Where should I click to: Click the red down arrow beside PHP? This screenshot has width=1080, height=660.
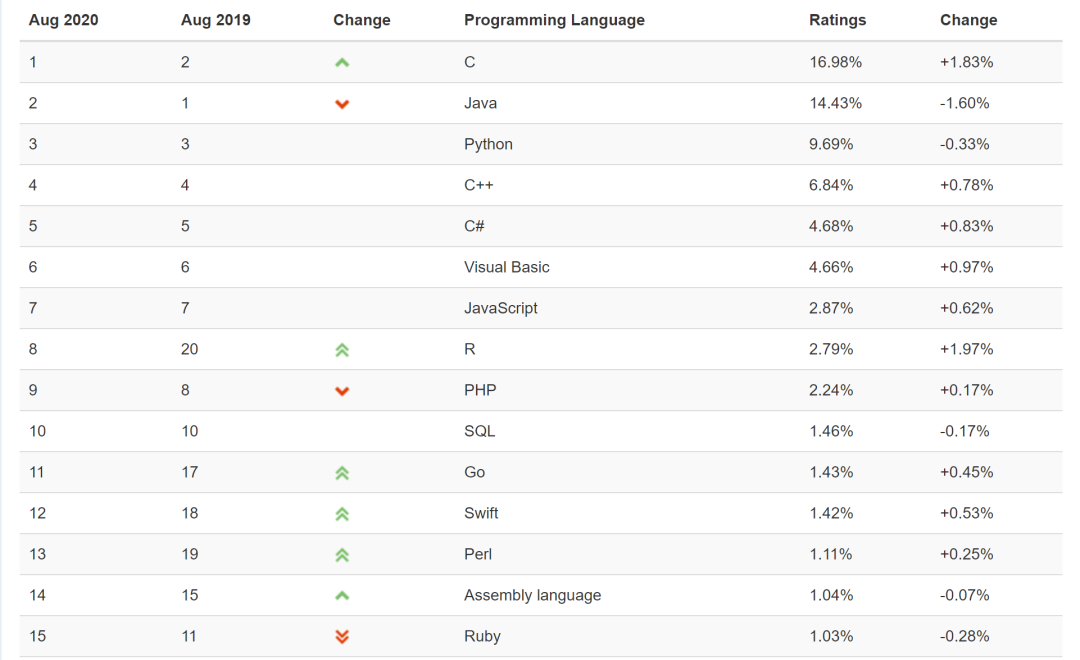pos(342,391)
